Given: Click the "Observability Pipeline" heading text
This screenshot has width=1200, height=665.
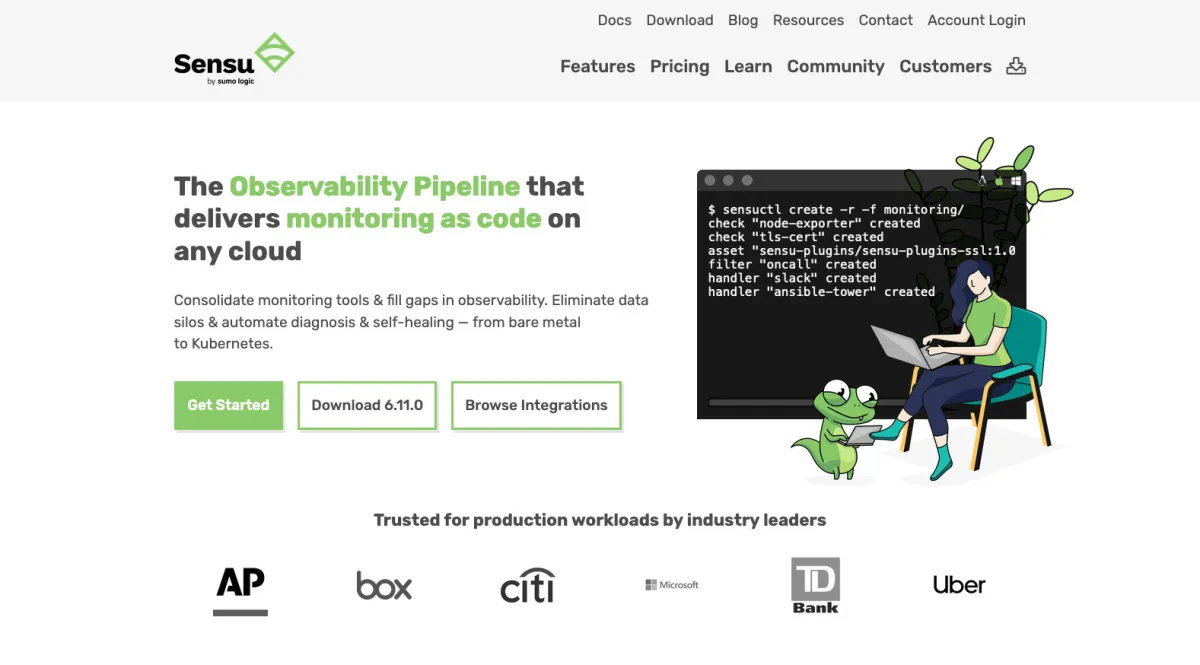Looking at the screenshot, I should [x=375, y=186].
